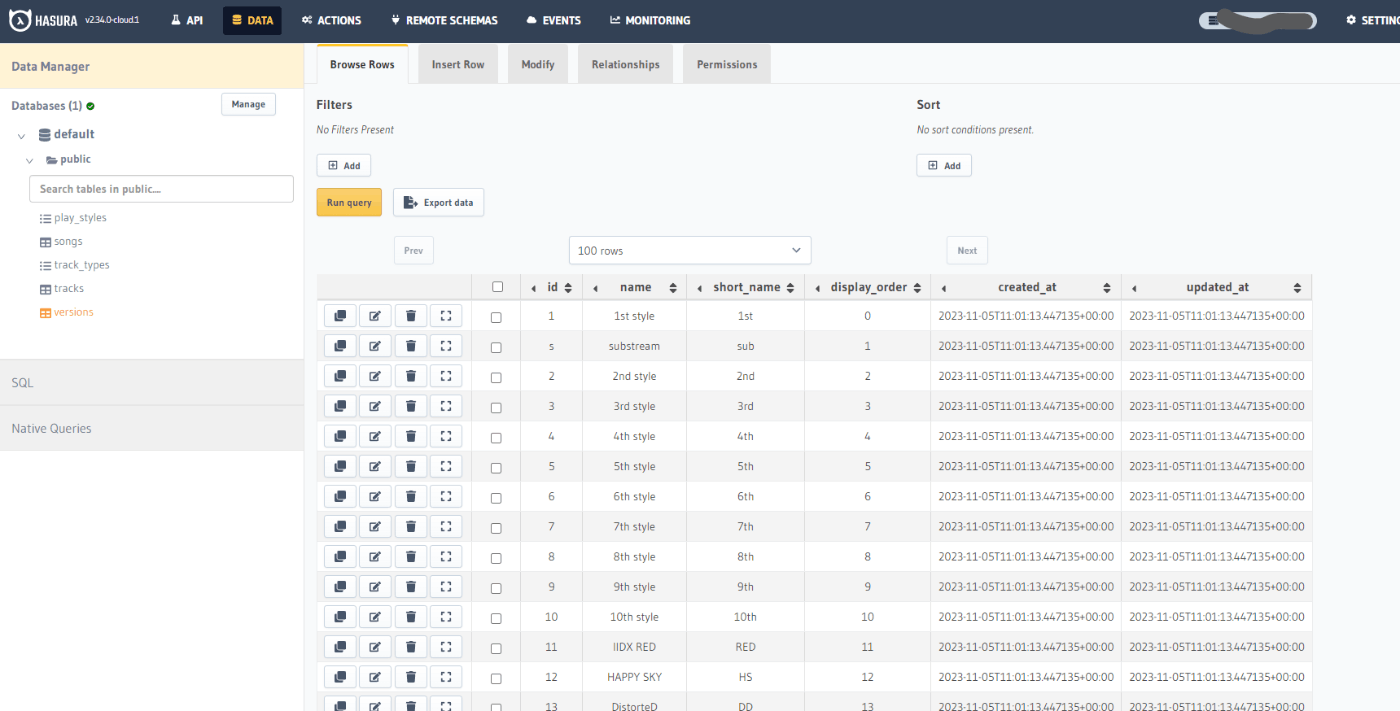Export data from the table
Viewport: 1400px width, 711px height.
[439, 202]
